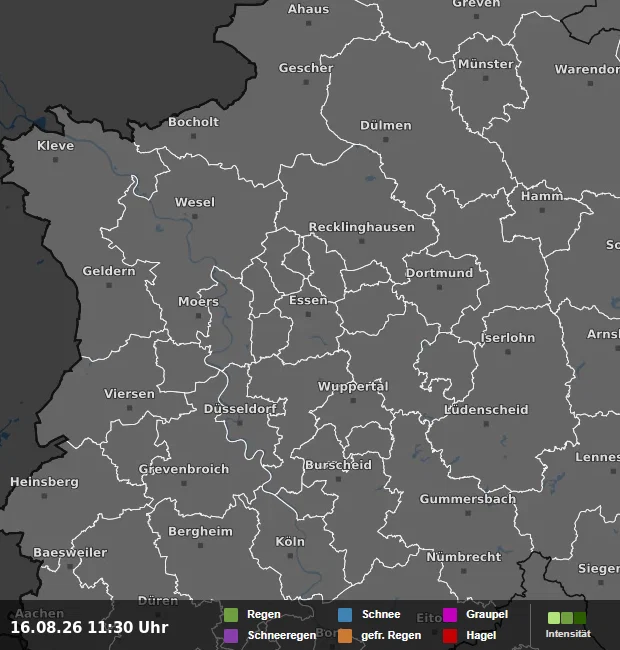Click the Schneeregen legend text
Image resolution: width=620 pixels, height=650 pixels.
click(x=282, y=635)
